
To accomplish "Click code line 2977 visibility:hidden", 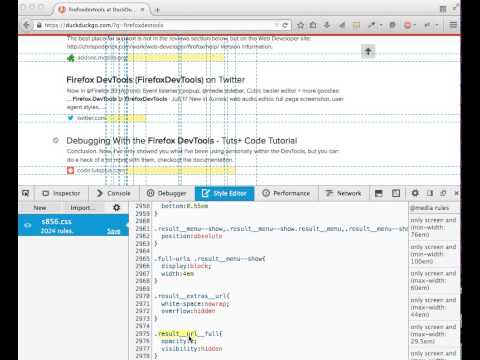I will tap(192, 349).
